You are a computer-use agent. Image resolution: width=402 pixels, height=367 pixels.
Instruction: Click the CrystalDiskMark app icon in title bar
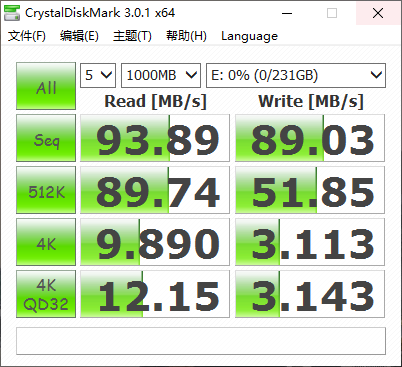click(x=12, y=13)
